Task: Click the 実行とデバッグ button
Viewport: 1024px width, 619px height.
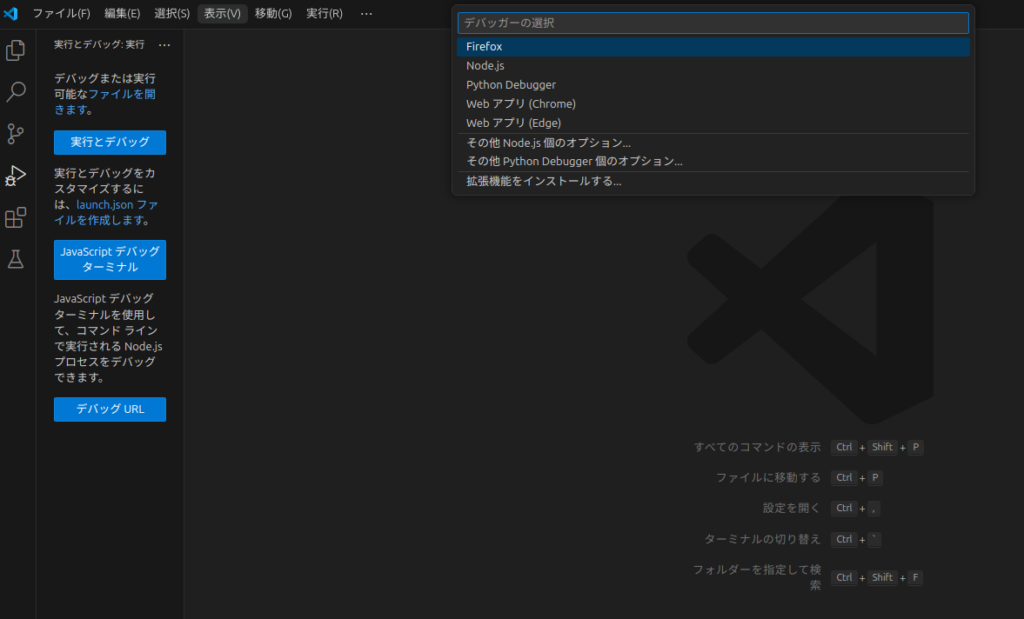Action: click(x=110, y=142)
